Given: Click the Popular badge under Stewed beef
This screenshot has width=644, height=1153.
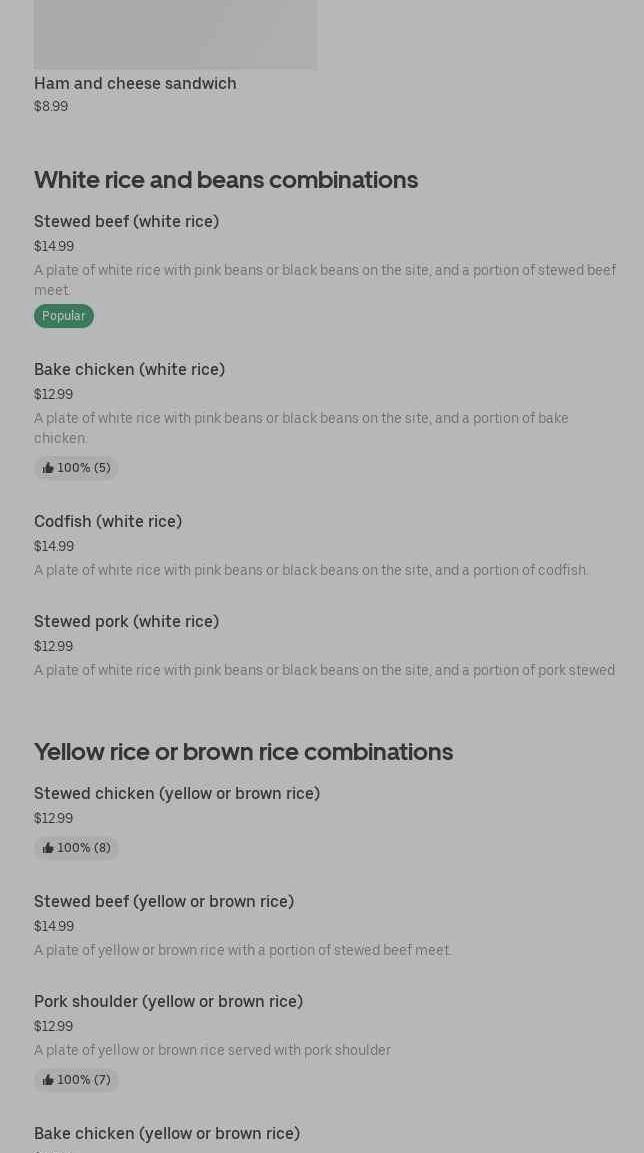Looking at the screenshot, I should tap(64, 316).
